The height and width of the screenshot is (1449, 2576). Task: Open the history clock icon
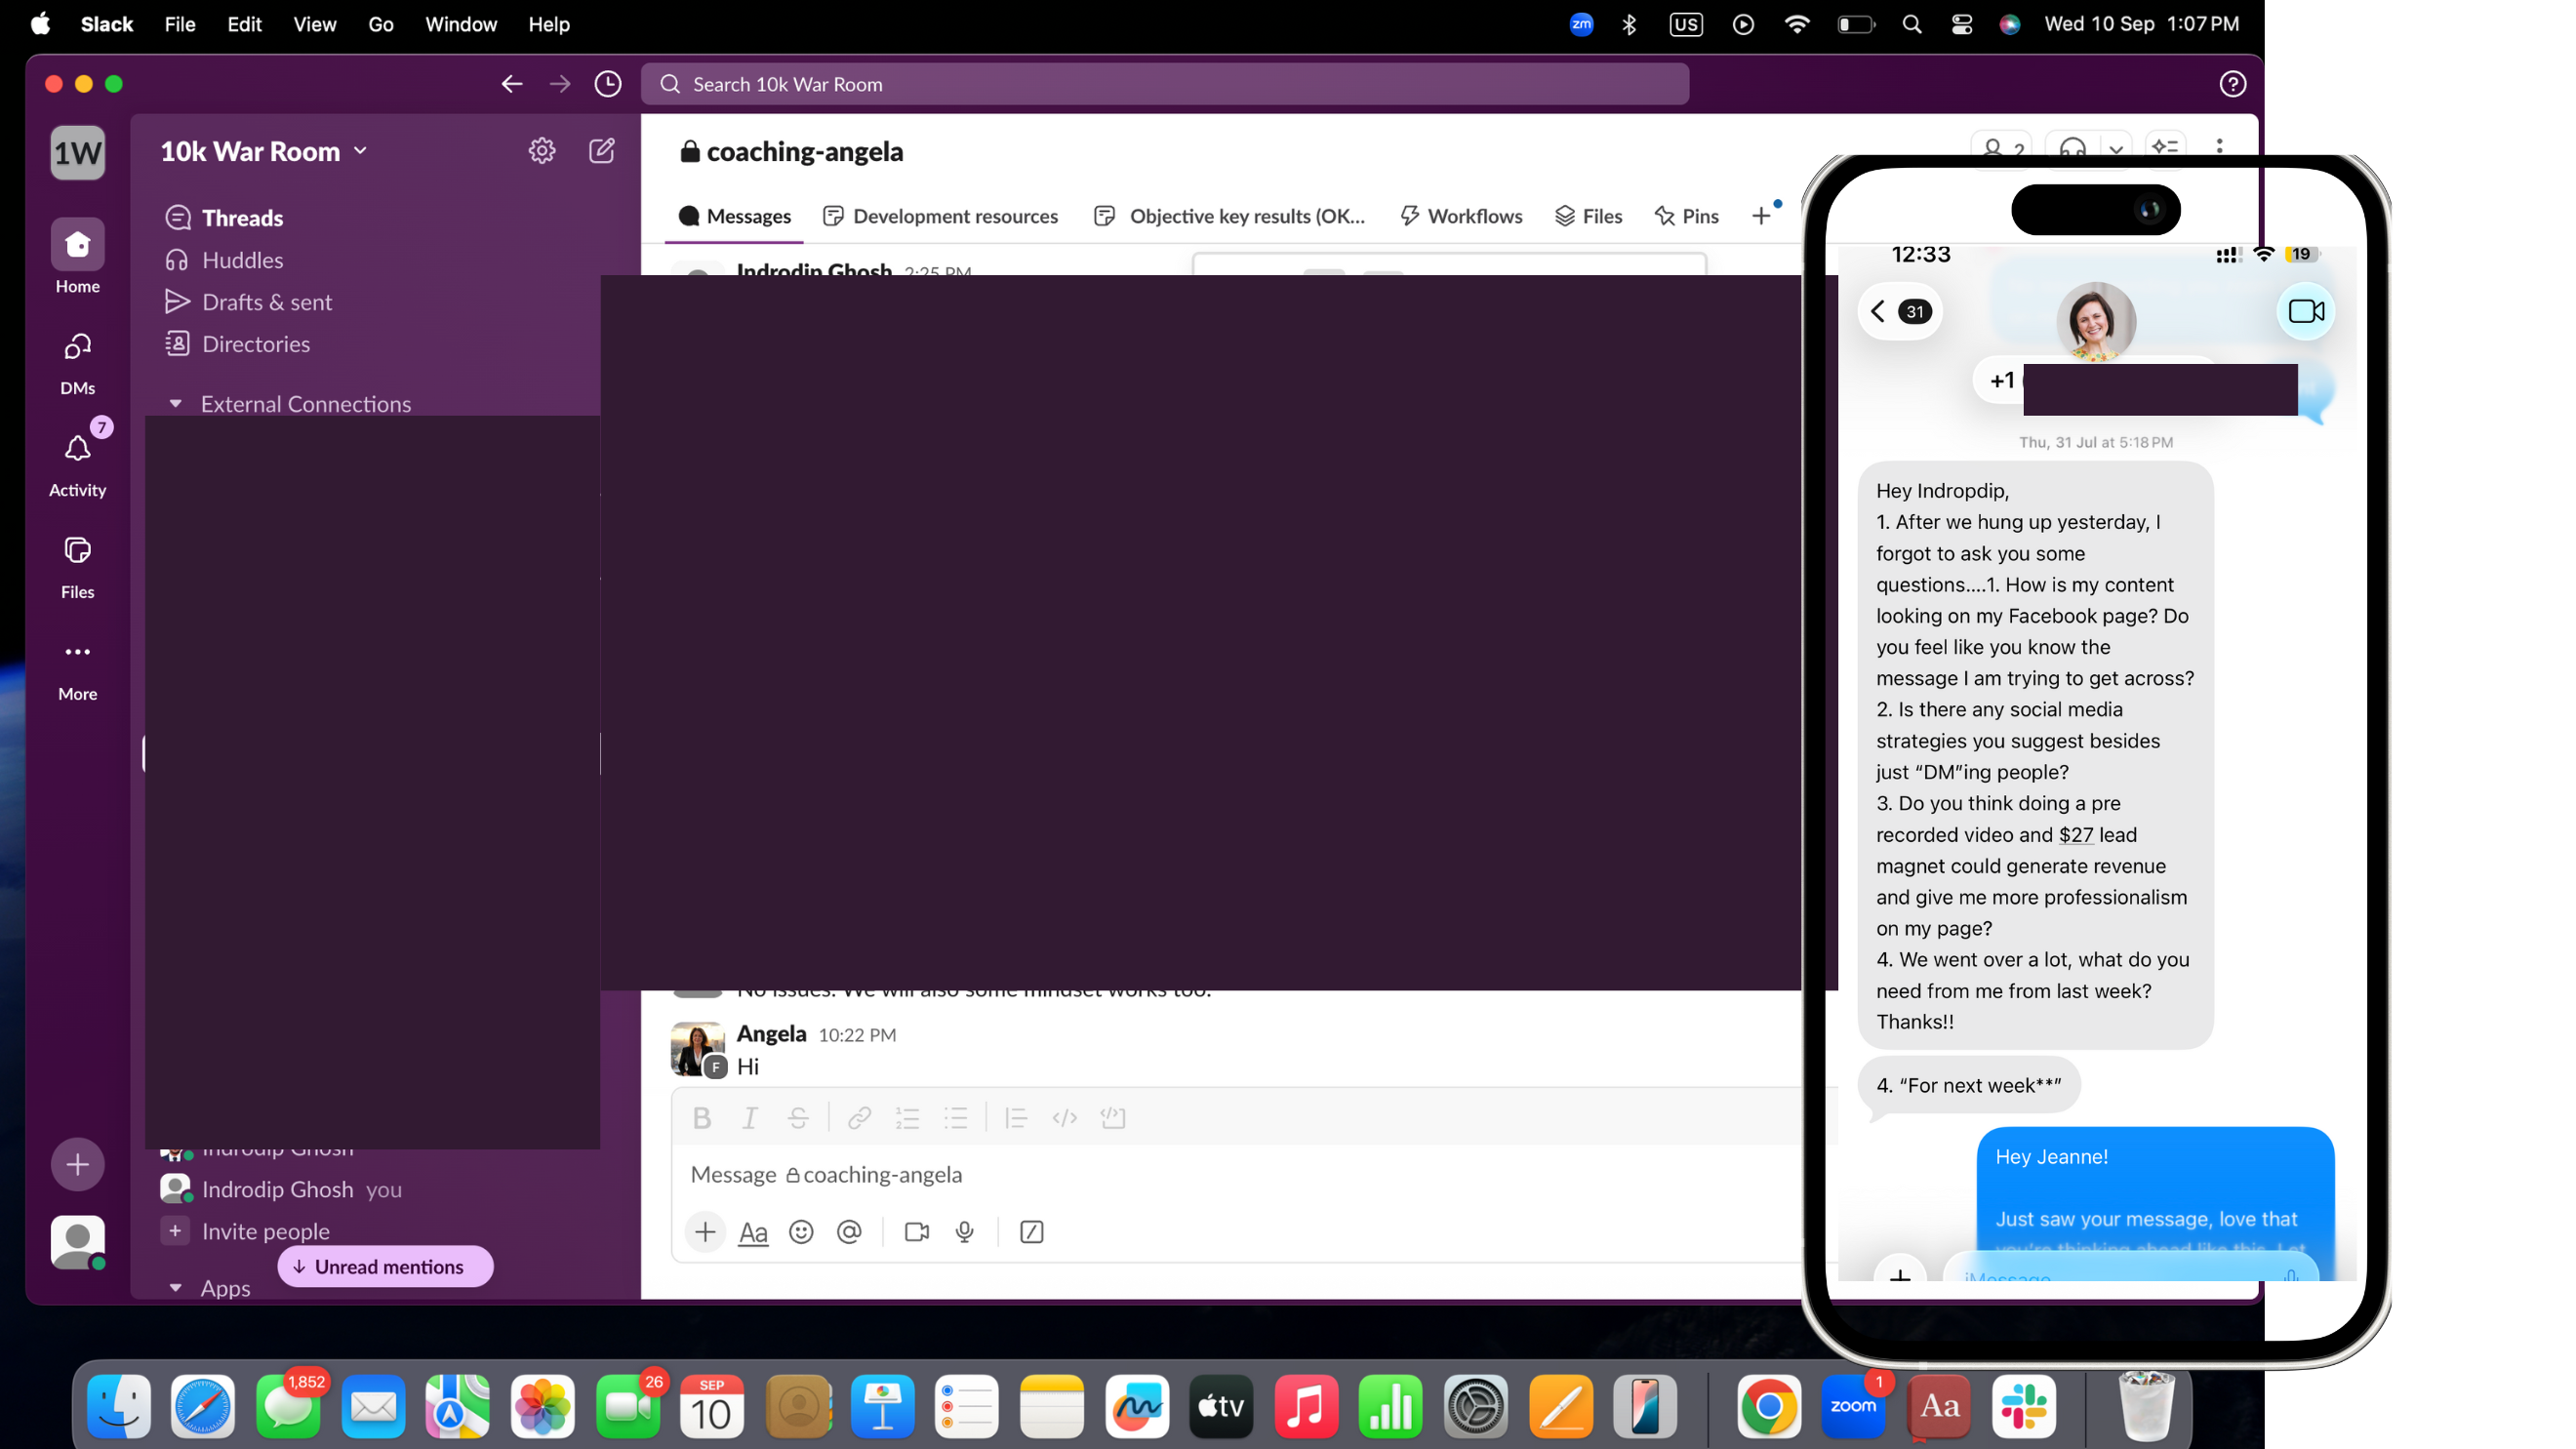[607, 84]
